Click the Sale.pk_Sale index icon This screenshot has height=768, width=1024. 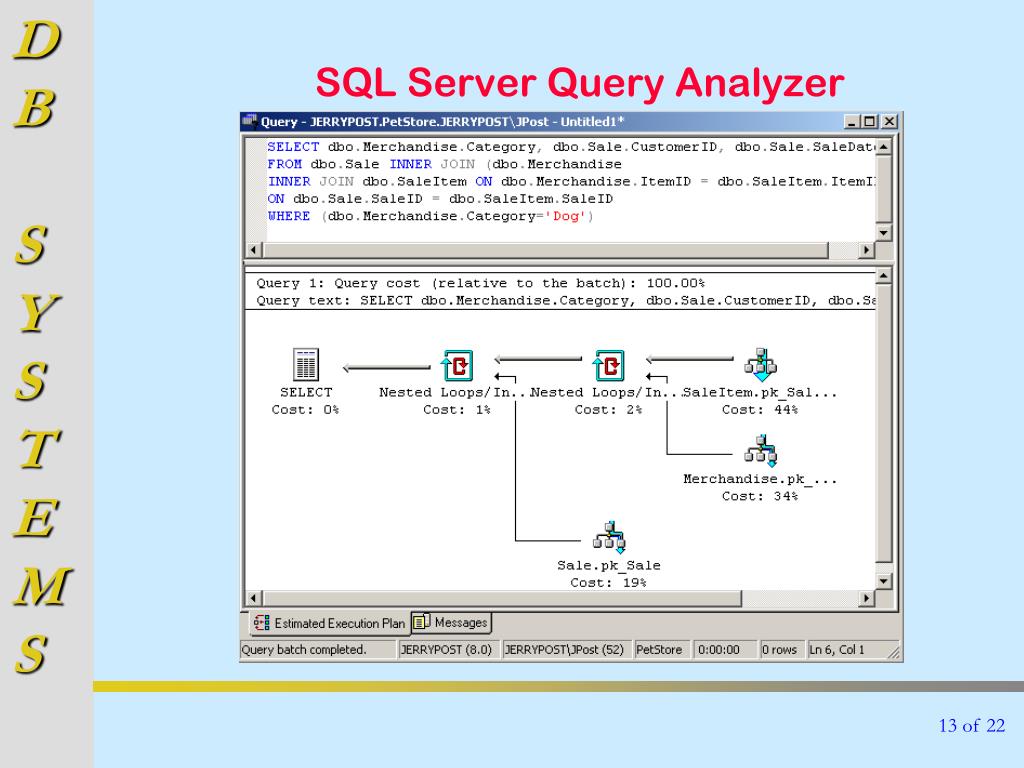[x=609, y=537]
